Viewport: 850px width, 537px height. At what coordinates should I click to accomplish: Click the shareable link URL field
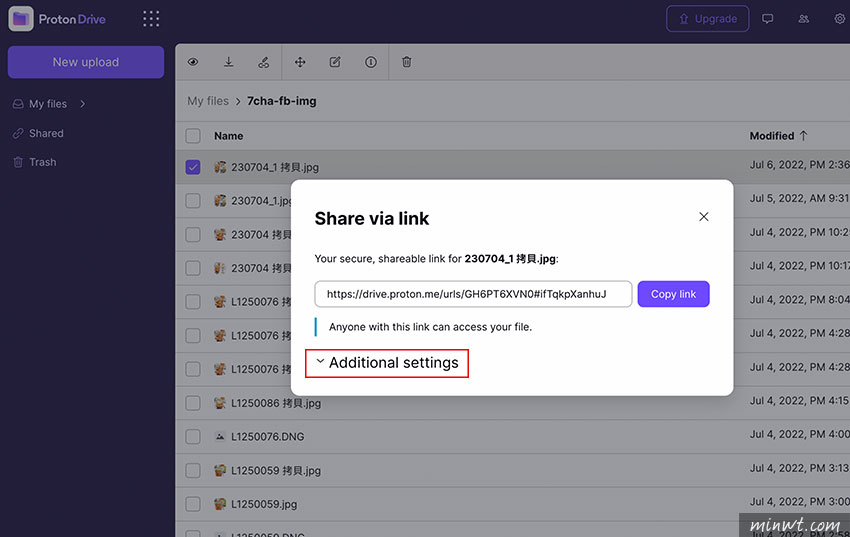(473, 294)
